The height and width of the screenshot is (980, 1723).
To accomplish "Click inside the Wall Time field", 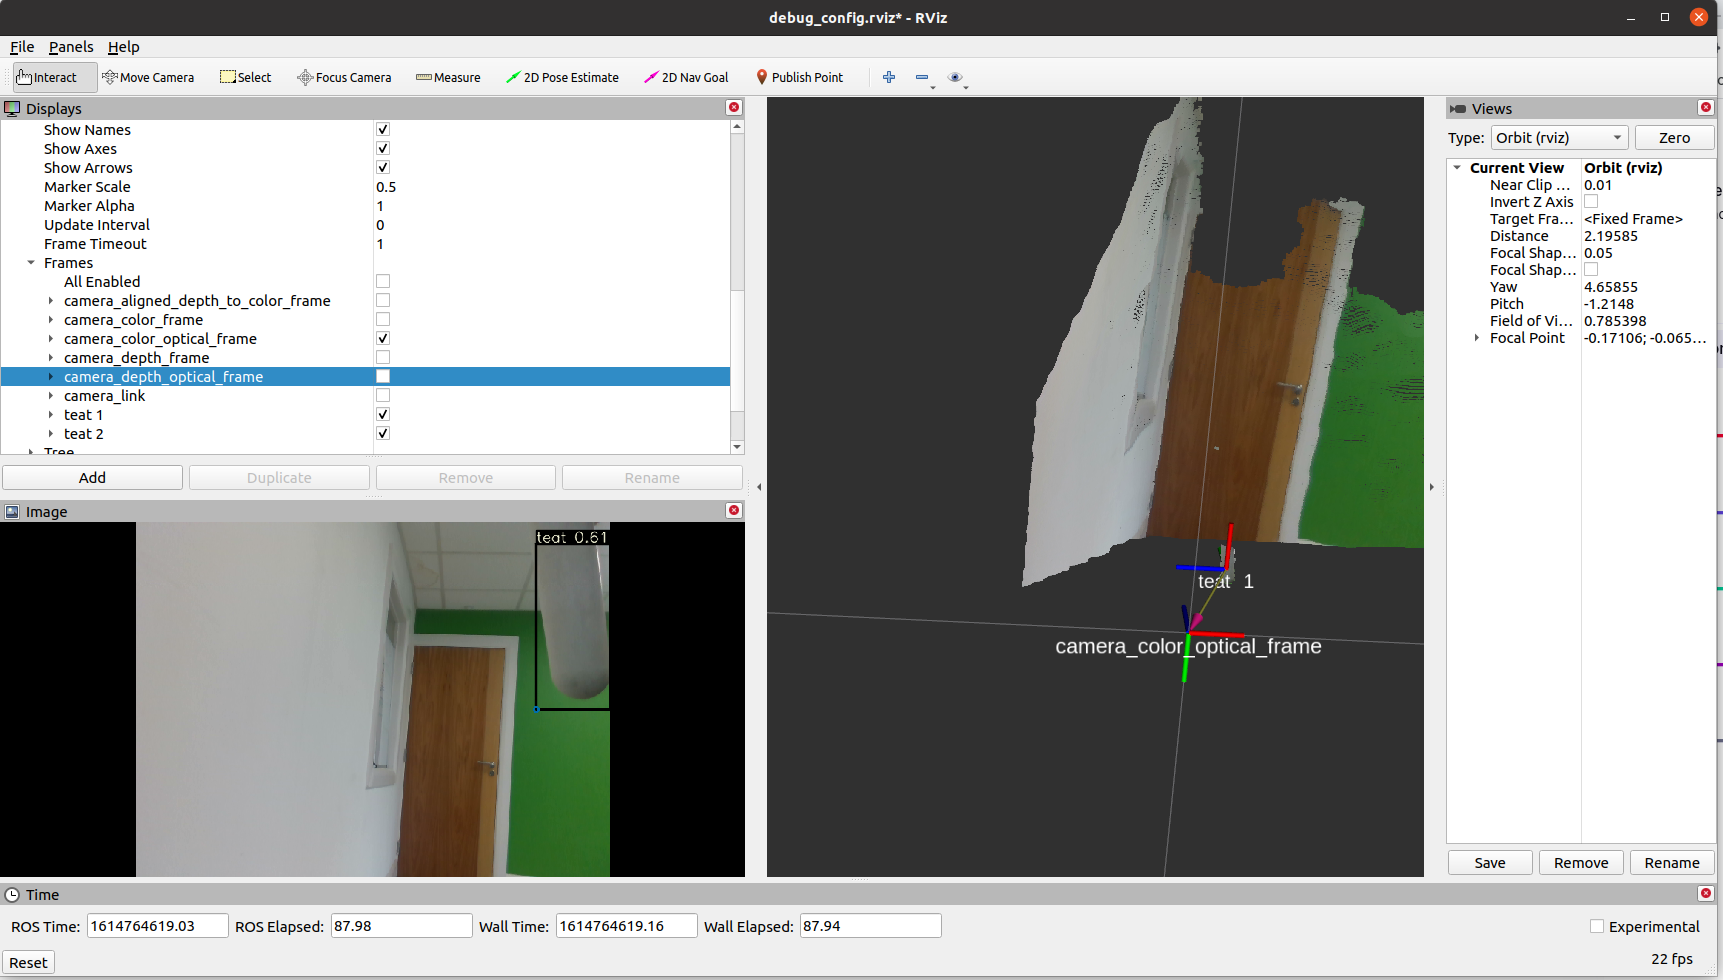I will pyautogui.click(x=626, y=925).
